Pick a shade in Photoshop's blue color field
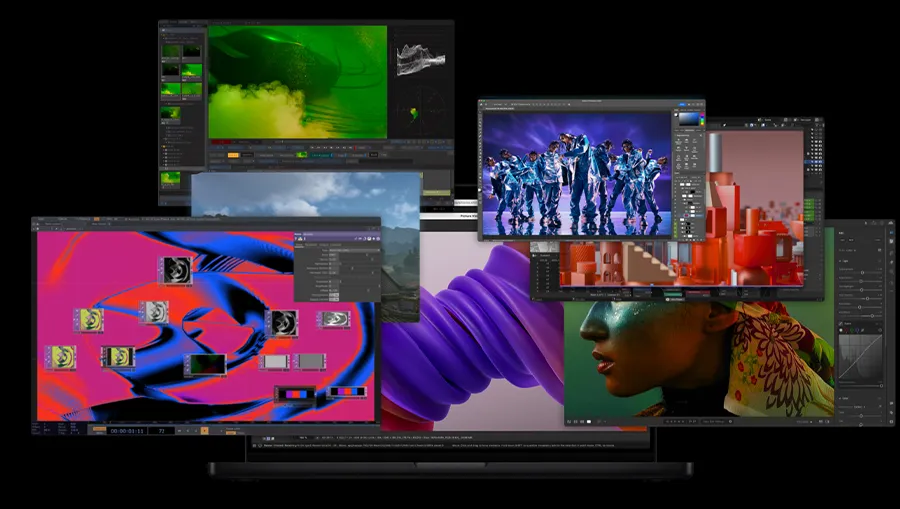 (689, 119)
